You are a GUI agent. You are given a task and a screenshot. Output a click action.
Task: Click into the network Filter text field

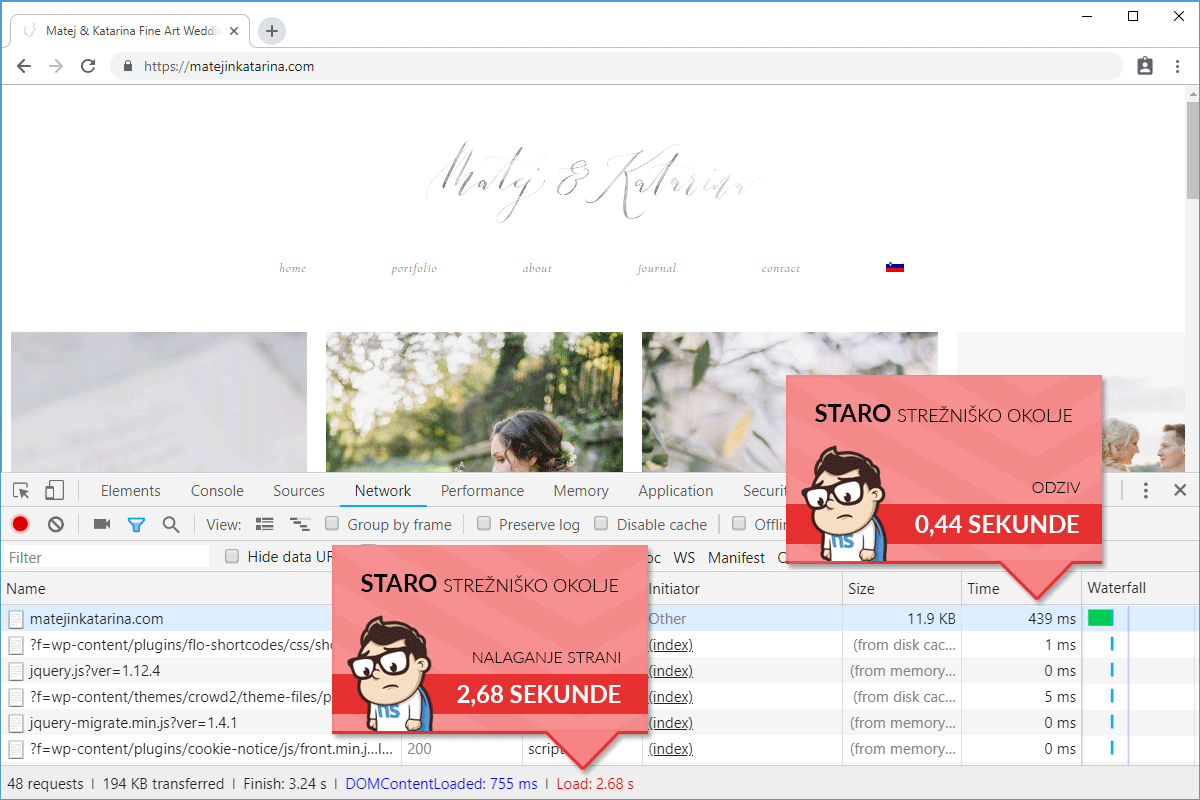click(105, 557)
